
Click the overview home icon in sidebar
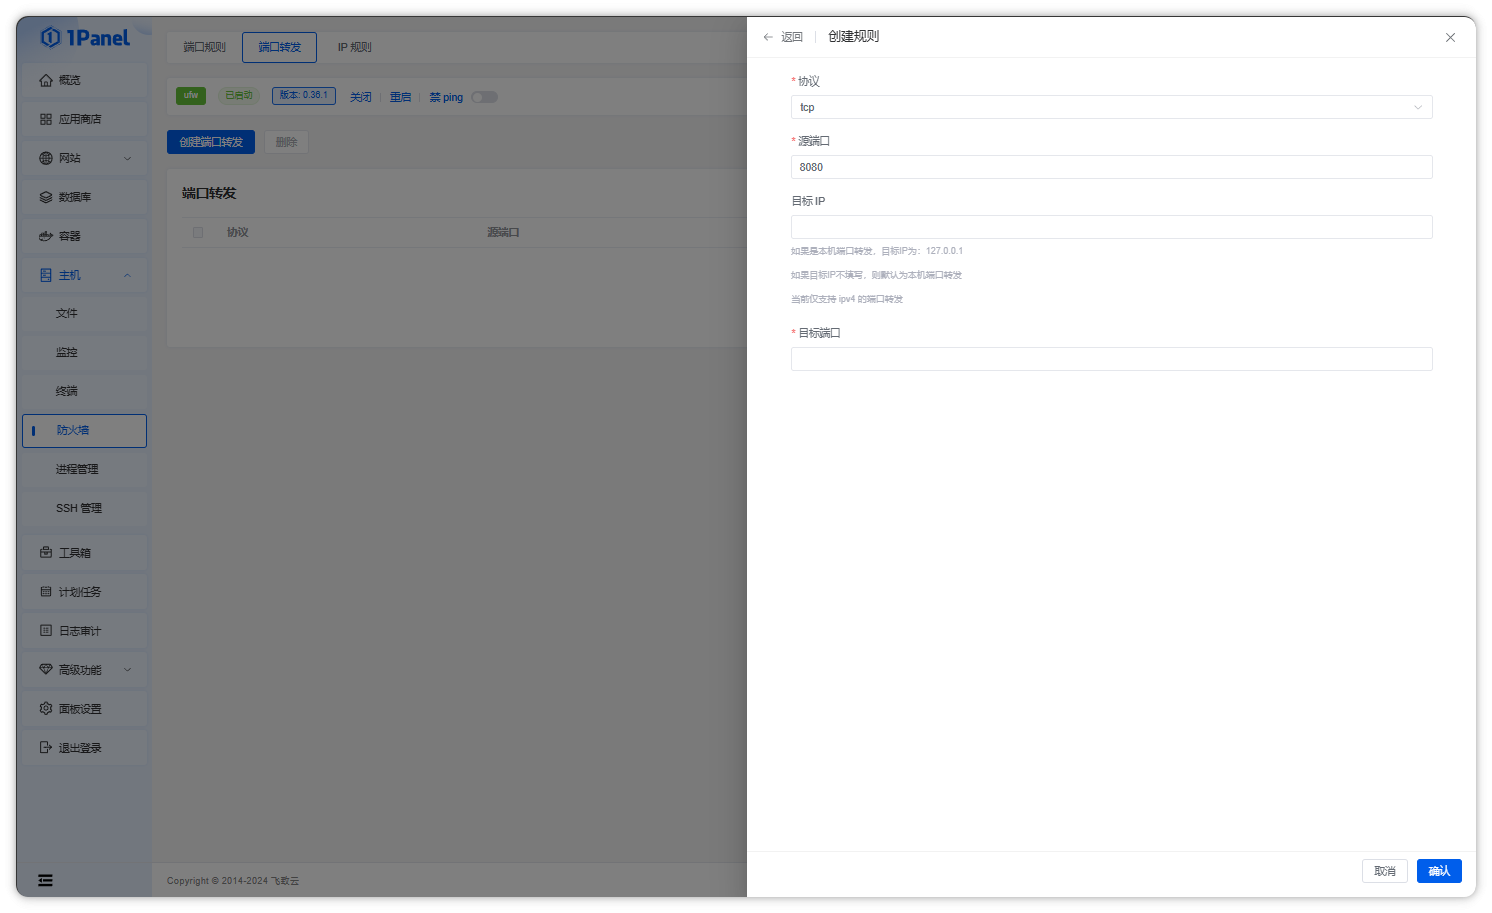46,80
